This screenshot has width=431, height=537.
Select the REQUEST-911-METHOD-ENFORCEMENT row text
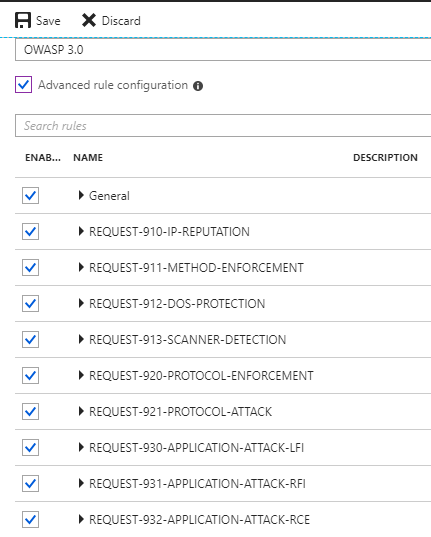[x=196, y=268]
